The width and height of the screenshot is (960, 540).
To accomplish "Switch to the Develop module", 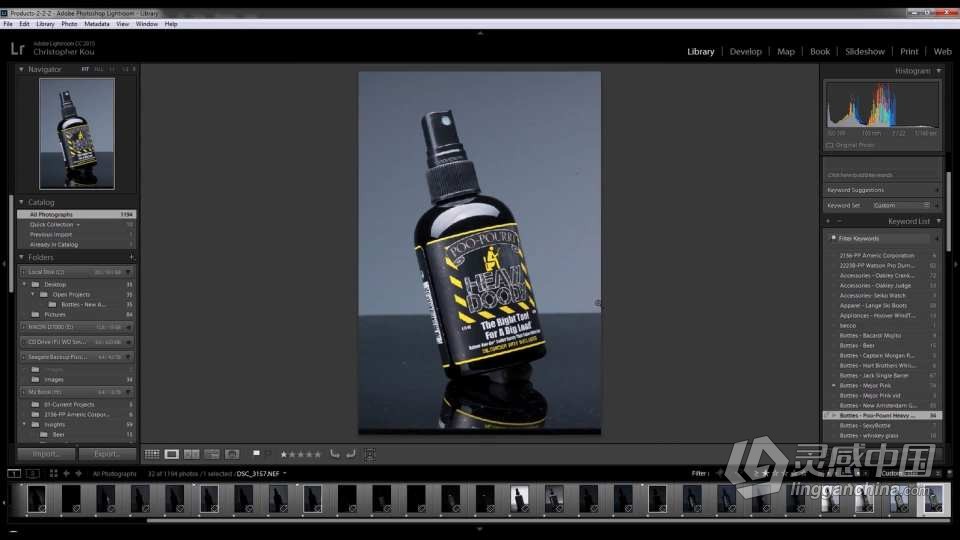I will click(745, 51).
